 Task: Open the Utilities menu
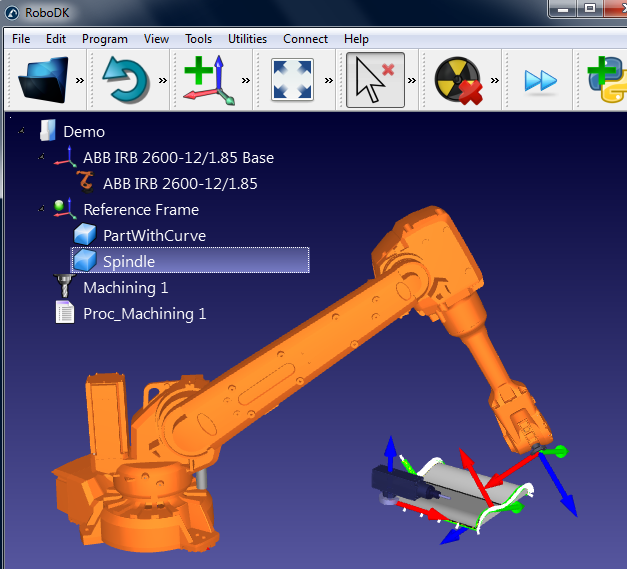point(248,39)
